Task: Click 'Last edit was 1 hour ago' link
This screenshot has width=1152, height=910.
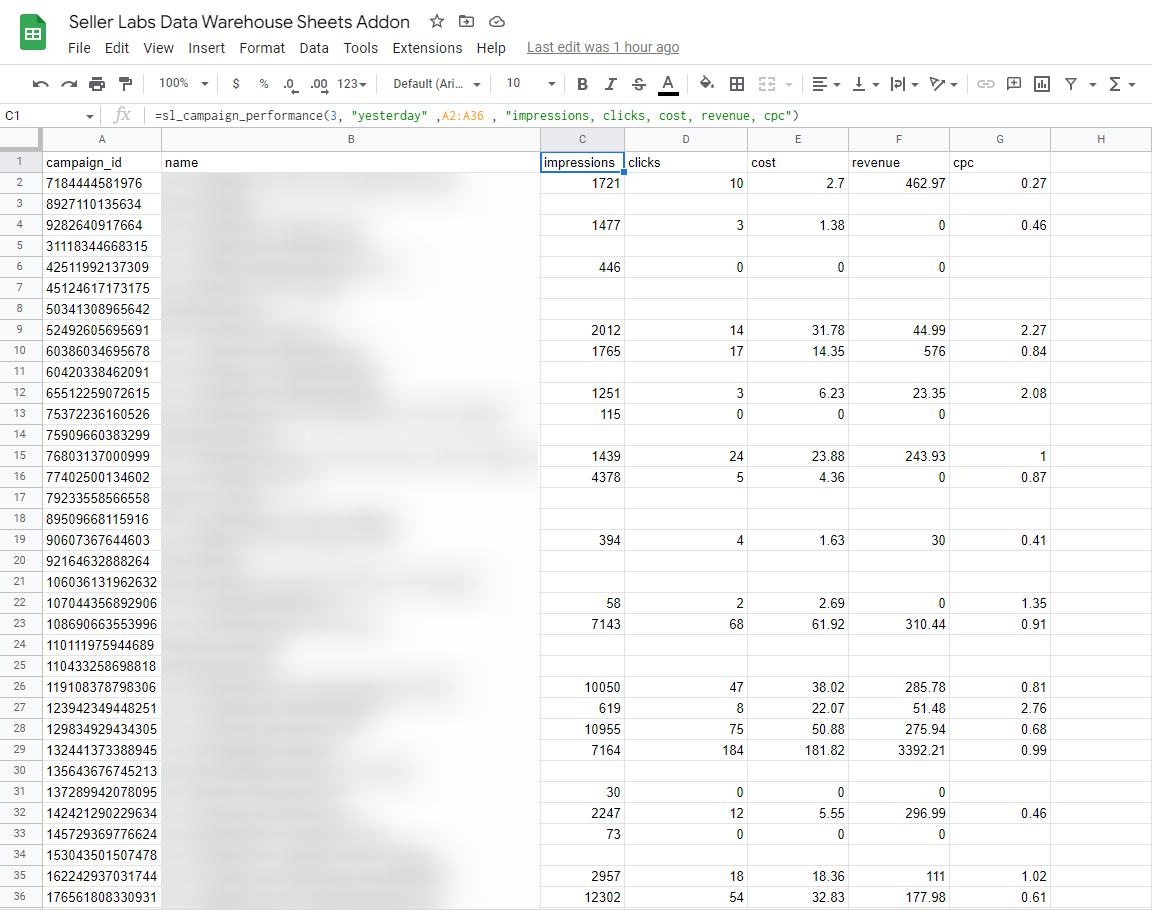Action: [603, 47]
